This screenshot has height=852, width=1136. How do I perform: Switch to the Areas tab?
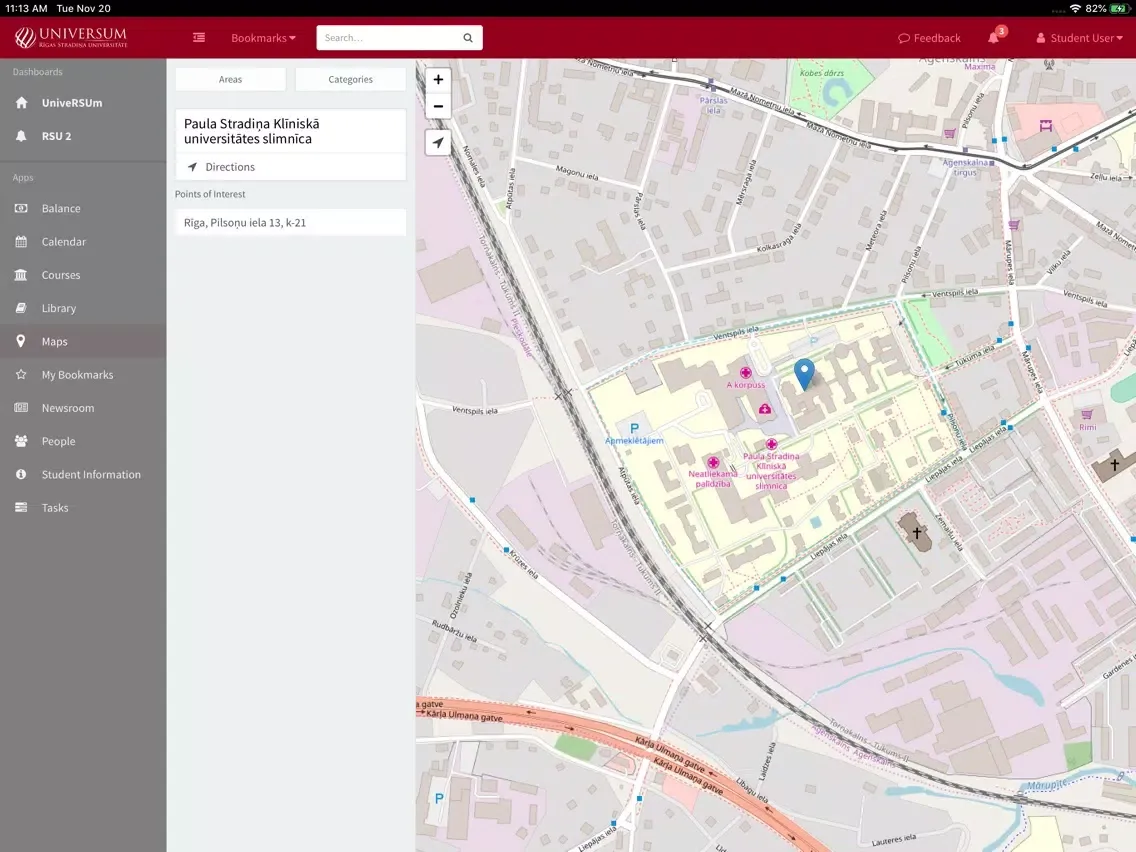(x=230, y=80)
